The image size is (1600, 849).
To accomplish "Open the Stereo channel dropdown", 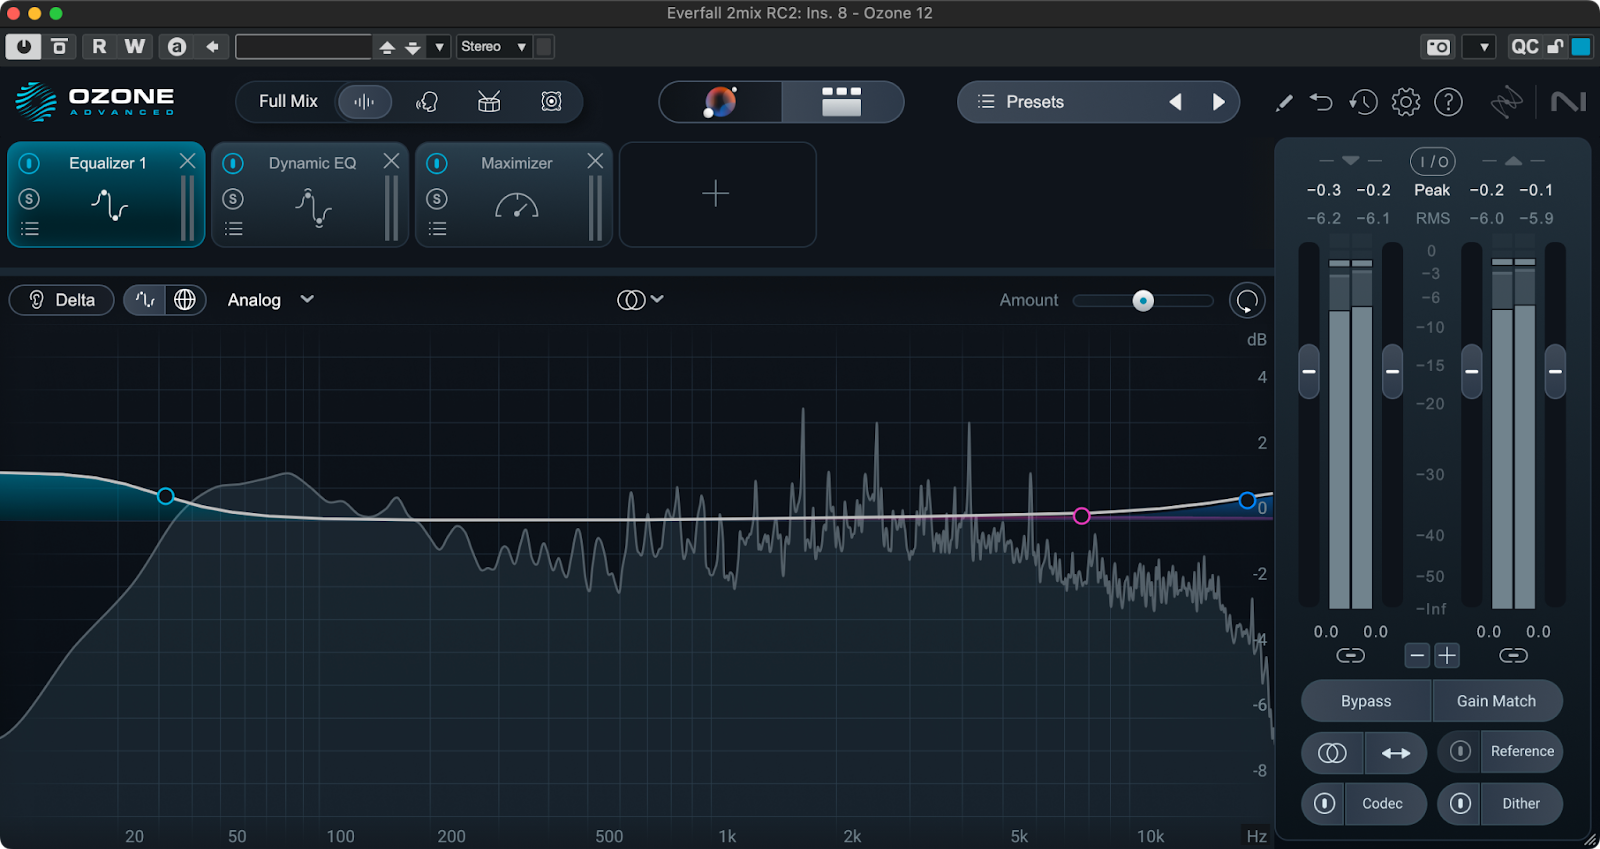I will click(x=493, y=47).
